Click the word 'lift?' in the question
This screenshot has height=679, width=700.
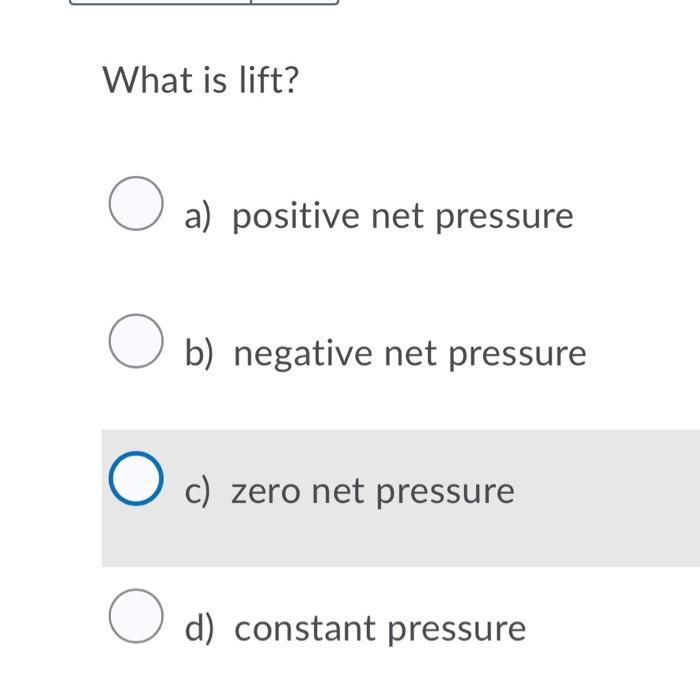point(269,80)
